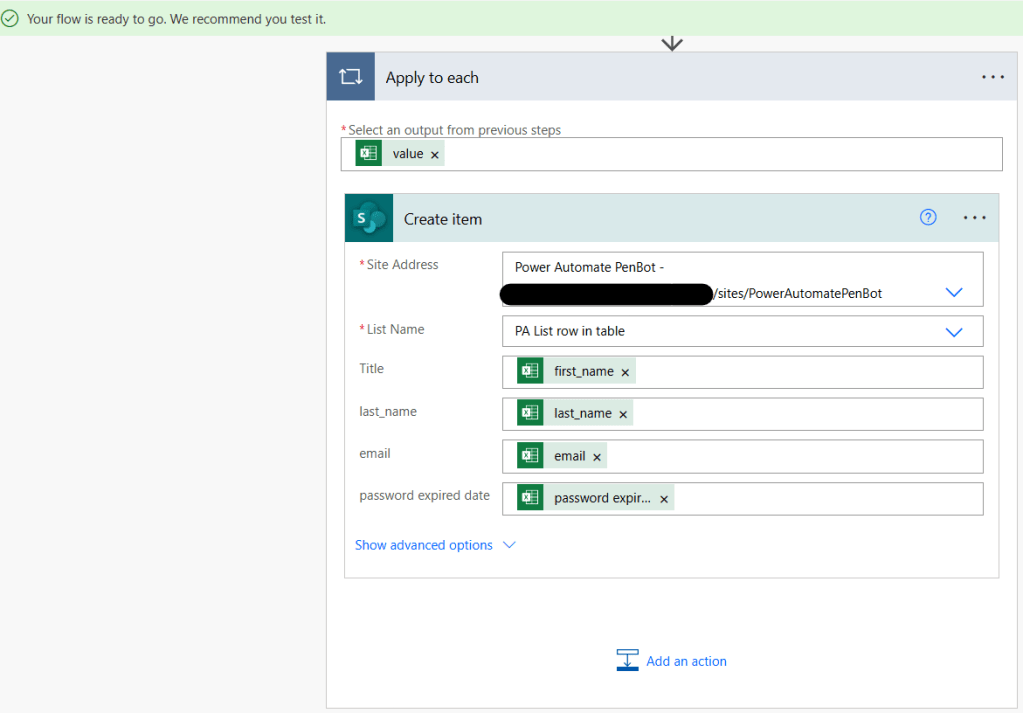
Task: Remove email dynamic content token
Action: tap(597, 457)
